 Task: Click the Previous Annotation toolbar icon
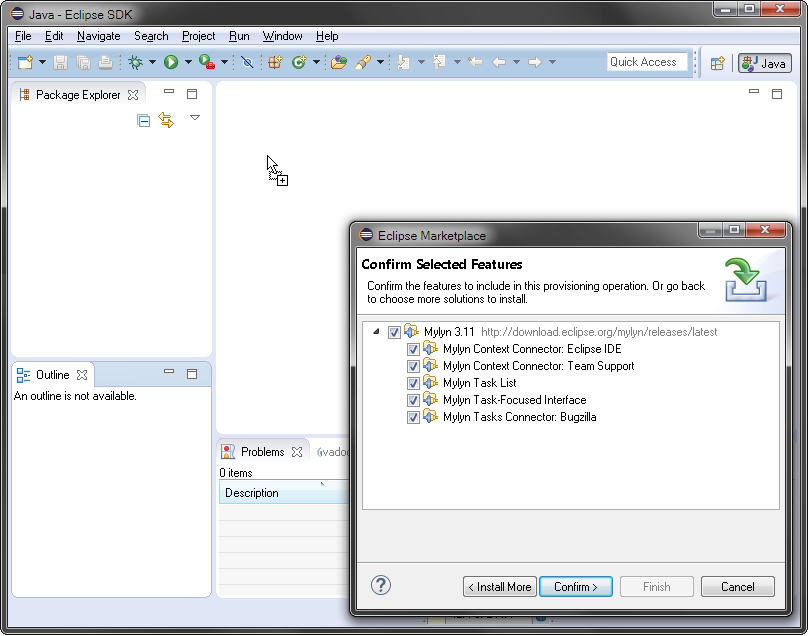click(x=440, y=62)
